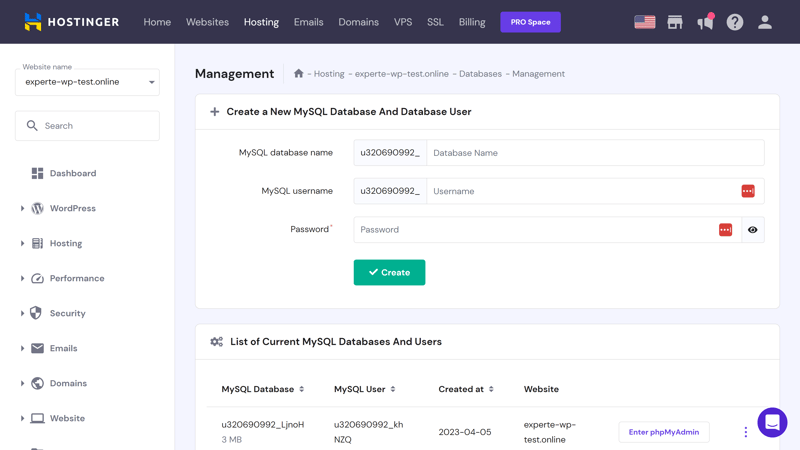800x450 pixels.
Task: Expand the WordPress sidebar section
Action: pos(22,208)
